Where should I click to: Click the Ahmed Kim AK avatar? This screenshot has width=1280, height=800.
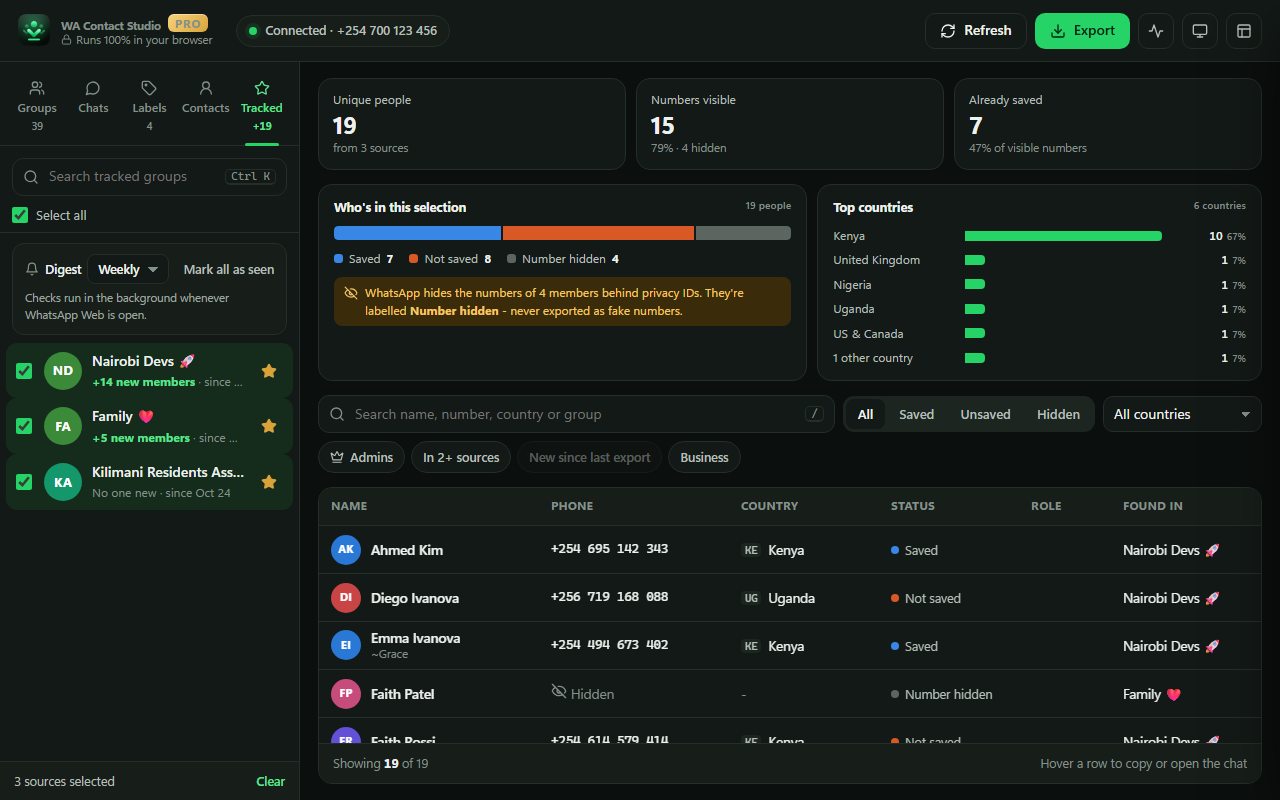[x=345, y=550]
